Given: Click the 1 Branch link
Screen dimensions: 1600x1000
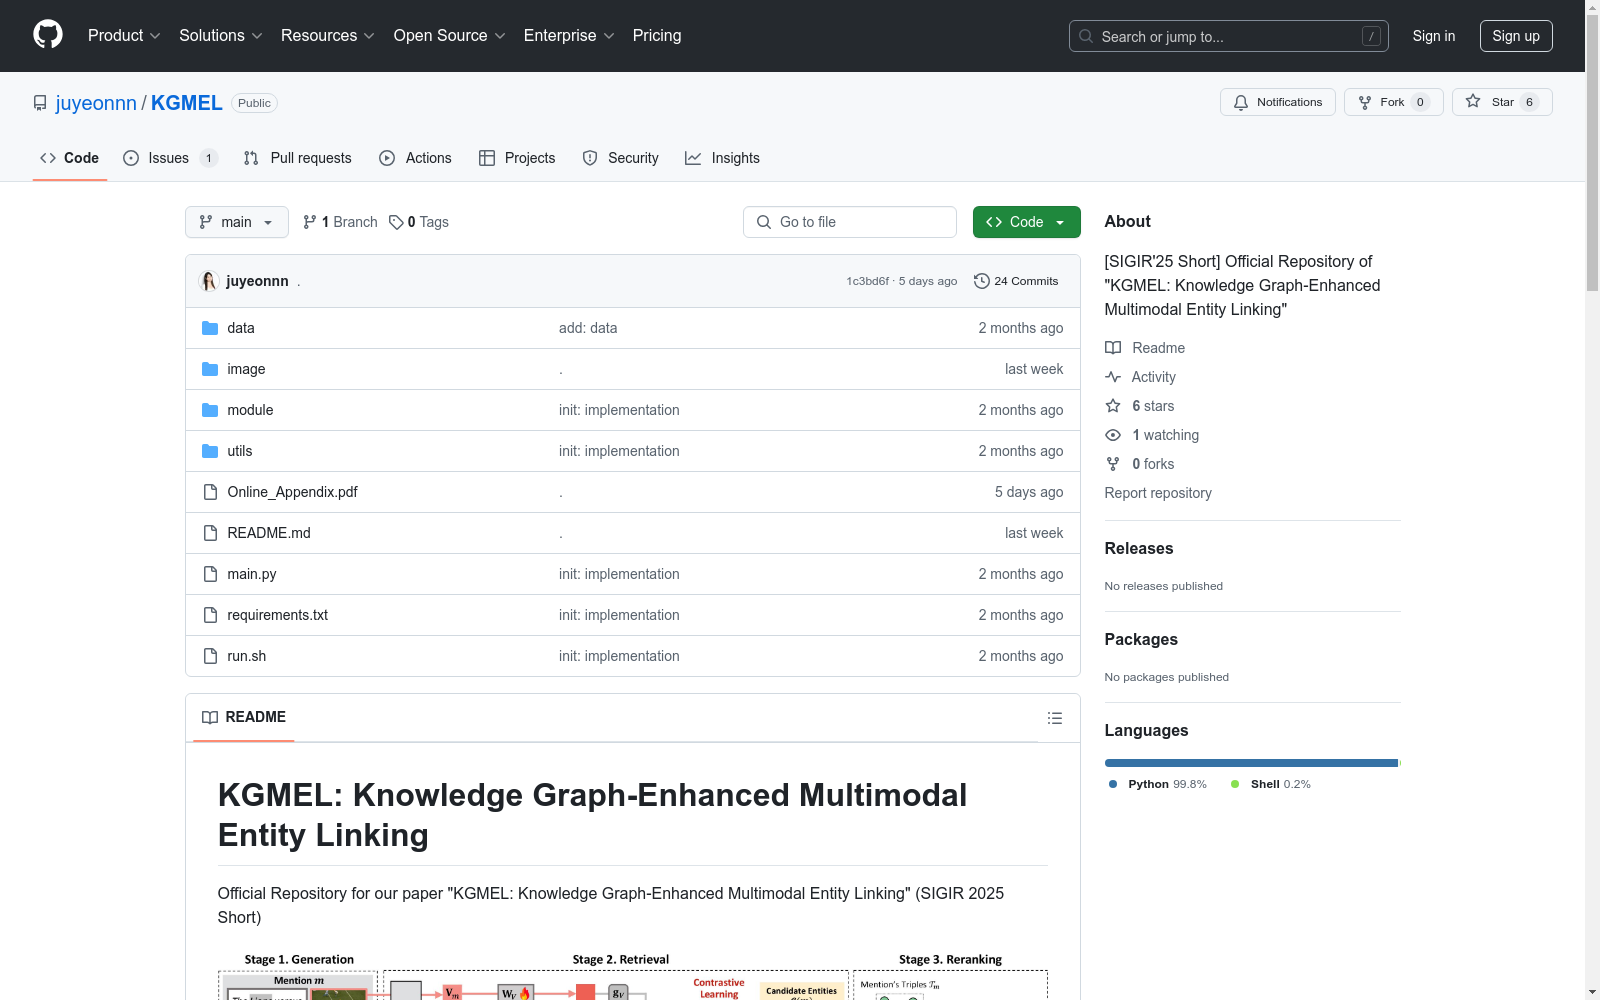Looking at the screenshot, I should (x=340, y=222).
